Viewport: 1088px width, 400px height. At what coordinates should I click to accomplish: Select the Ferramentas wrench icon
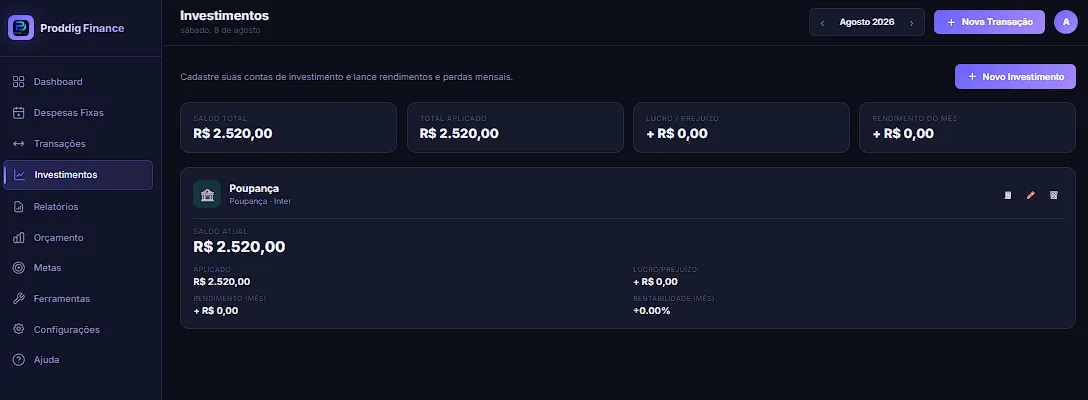pos(19,299)
